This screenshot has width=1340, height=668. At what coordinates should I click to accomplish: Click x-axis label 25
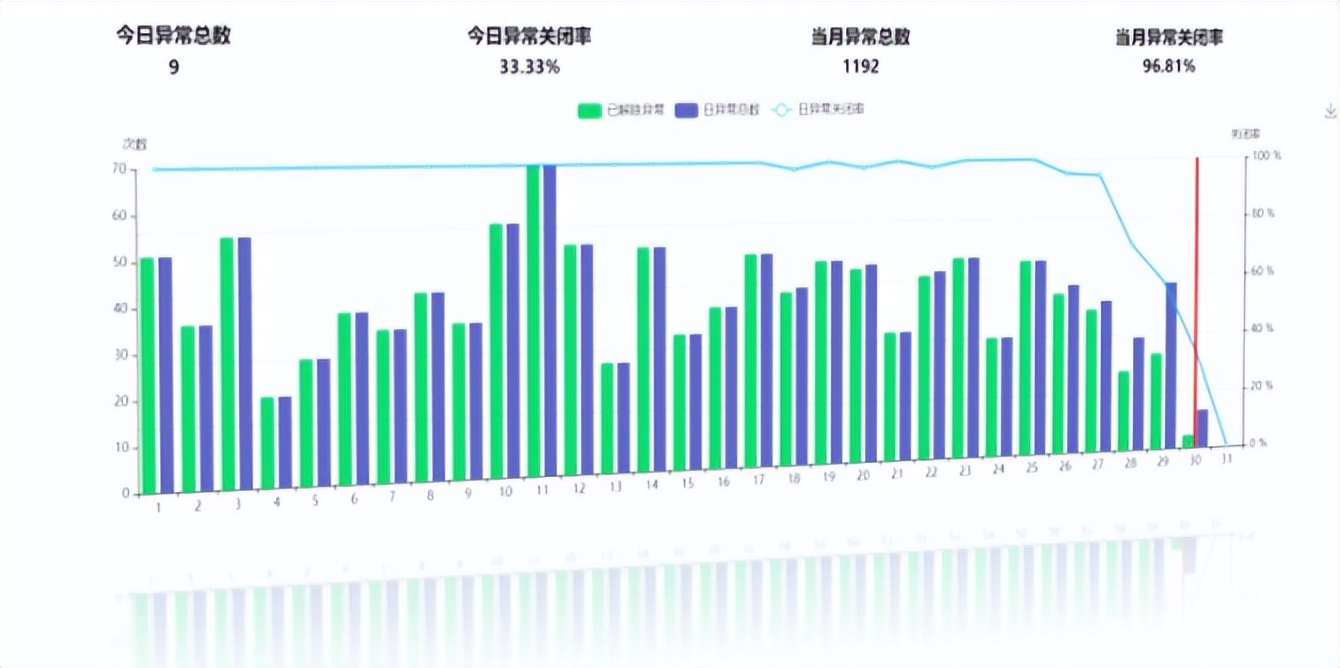click(1032, 467)
